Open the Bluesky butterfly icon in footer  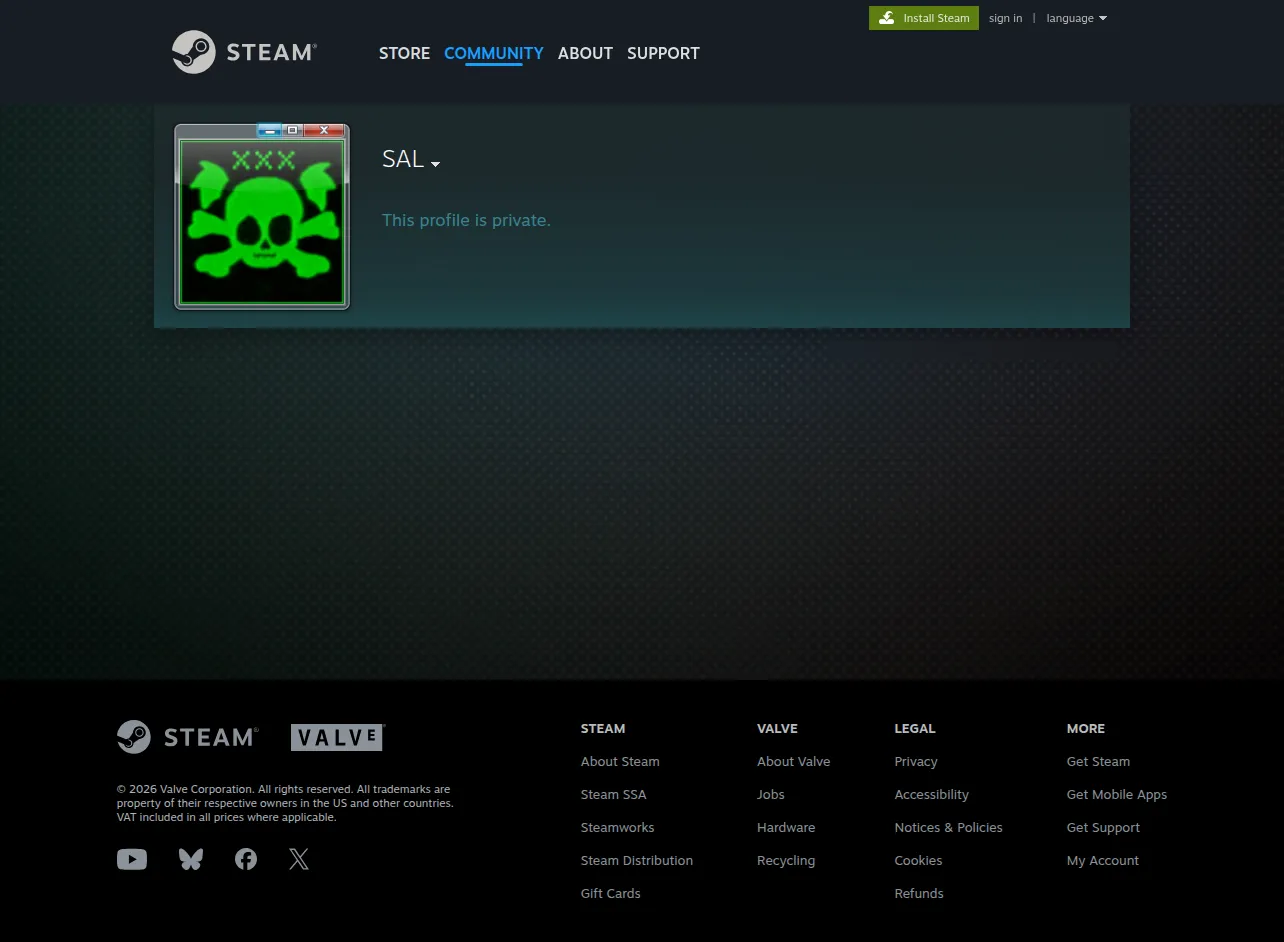coord(191,859)
